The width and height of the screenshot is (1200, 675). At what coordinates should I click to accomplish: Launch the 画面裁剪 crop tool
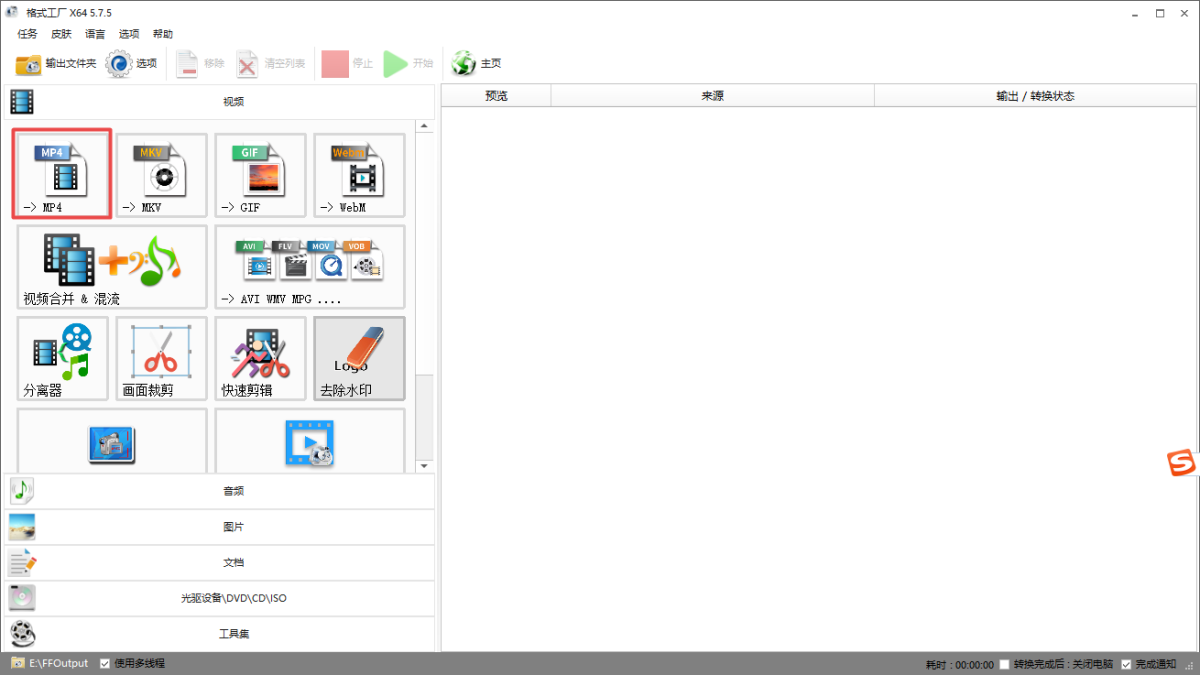tap(161, 357)
